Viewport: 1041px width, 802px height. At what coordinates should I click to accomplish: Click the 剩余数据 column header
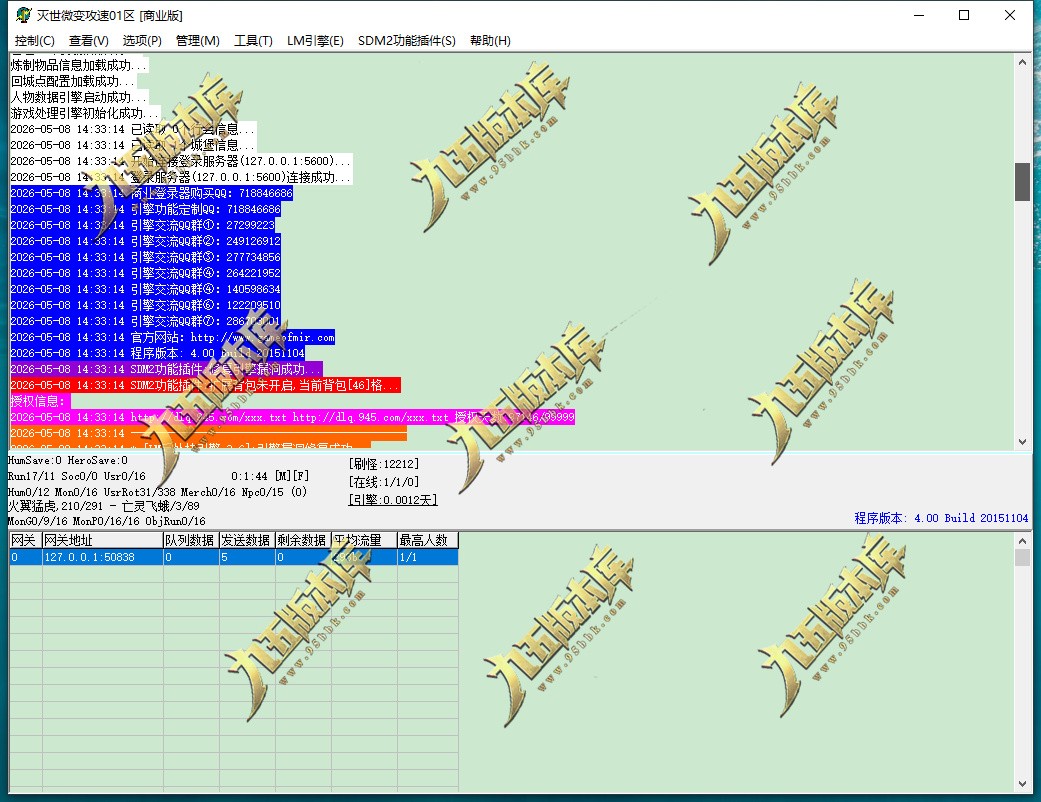(303, 540)
